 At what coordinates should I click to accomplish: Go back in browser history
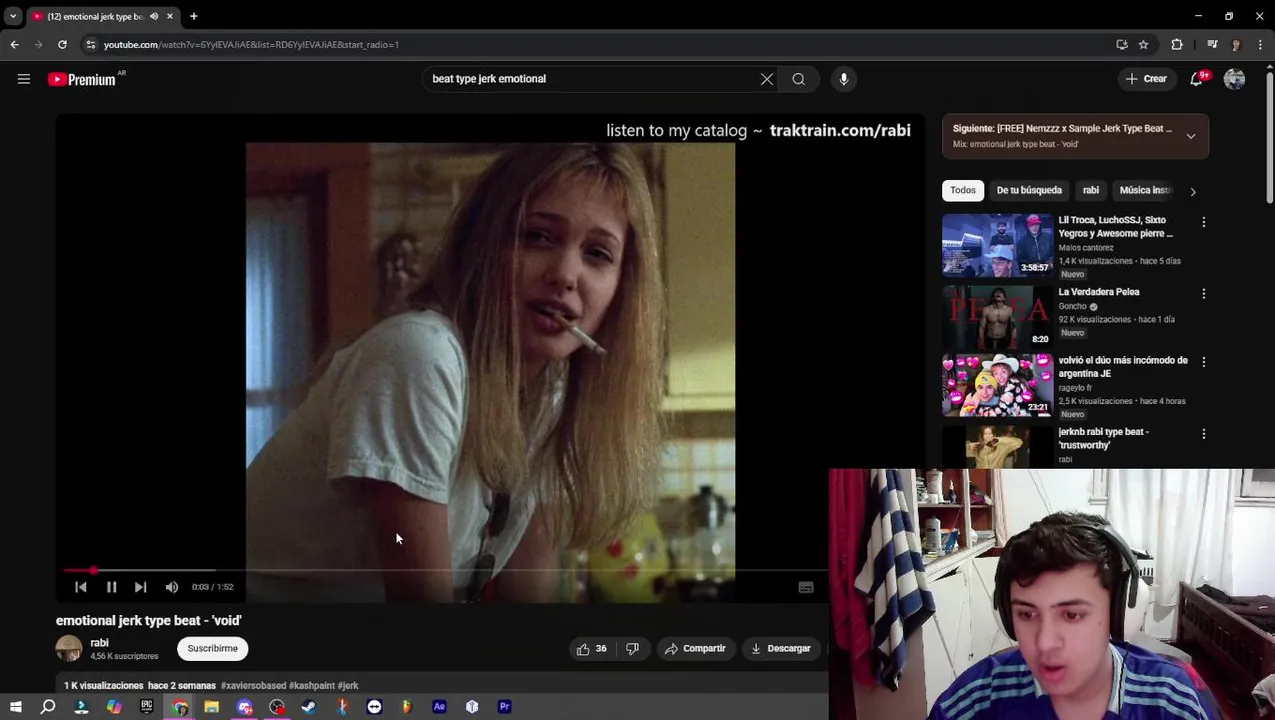pyautogui.click(x=14, y=44)
